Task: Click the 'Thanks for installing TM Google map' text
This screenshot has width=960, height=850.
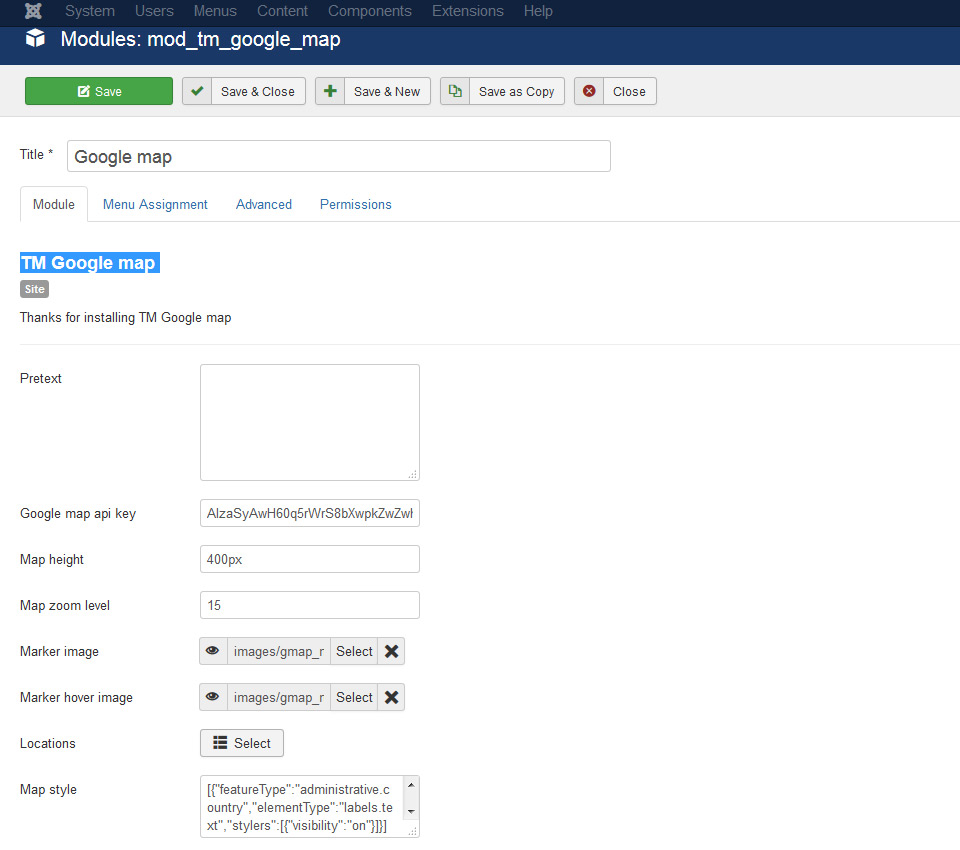Action: pos(126,317)
